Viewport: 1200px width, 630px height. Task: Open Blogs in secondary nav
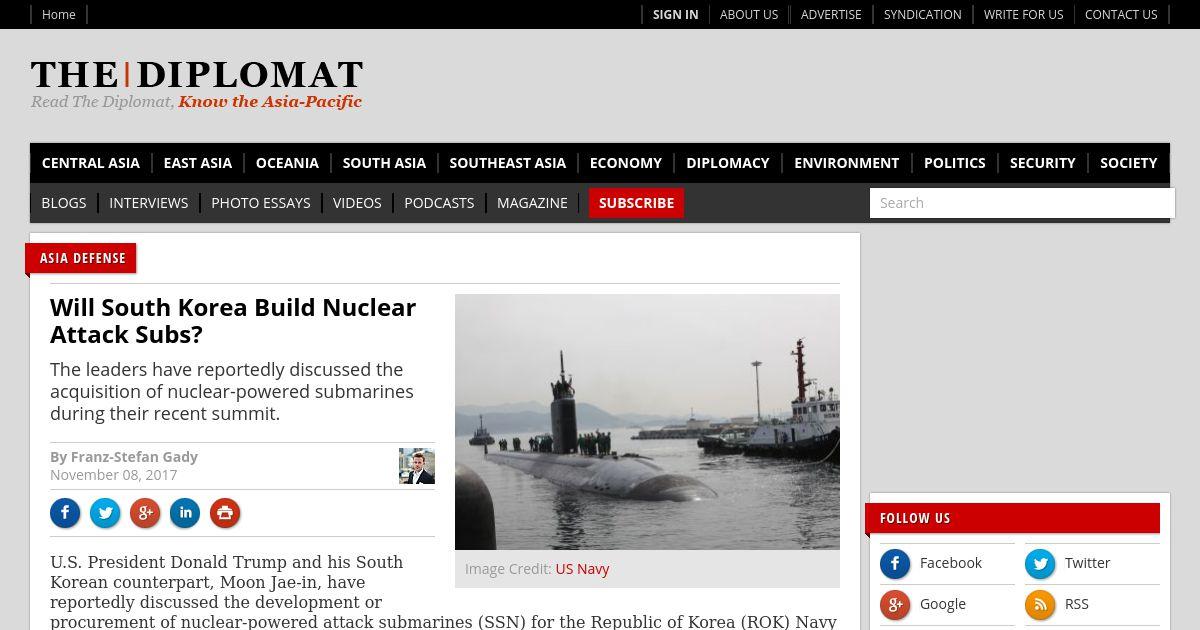click(x=64, y=203)
